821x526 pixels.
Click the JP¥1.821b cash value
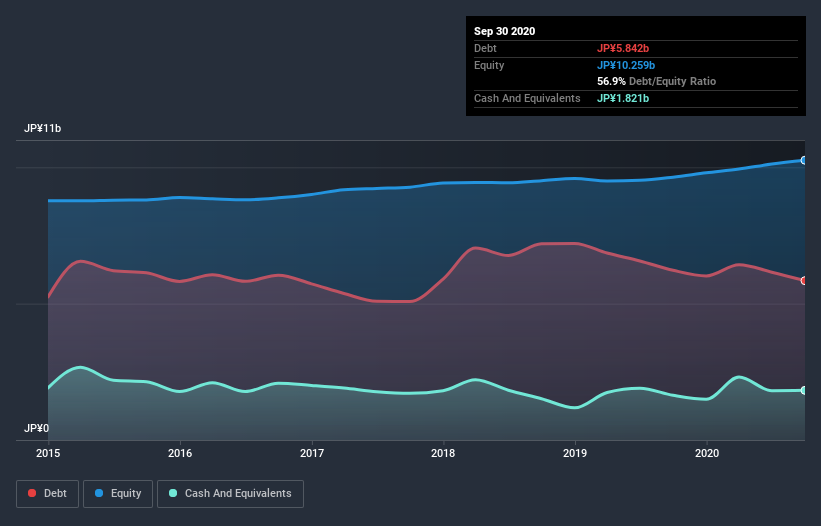pos(623,98)
